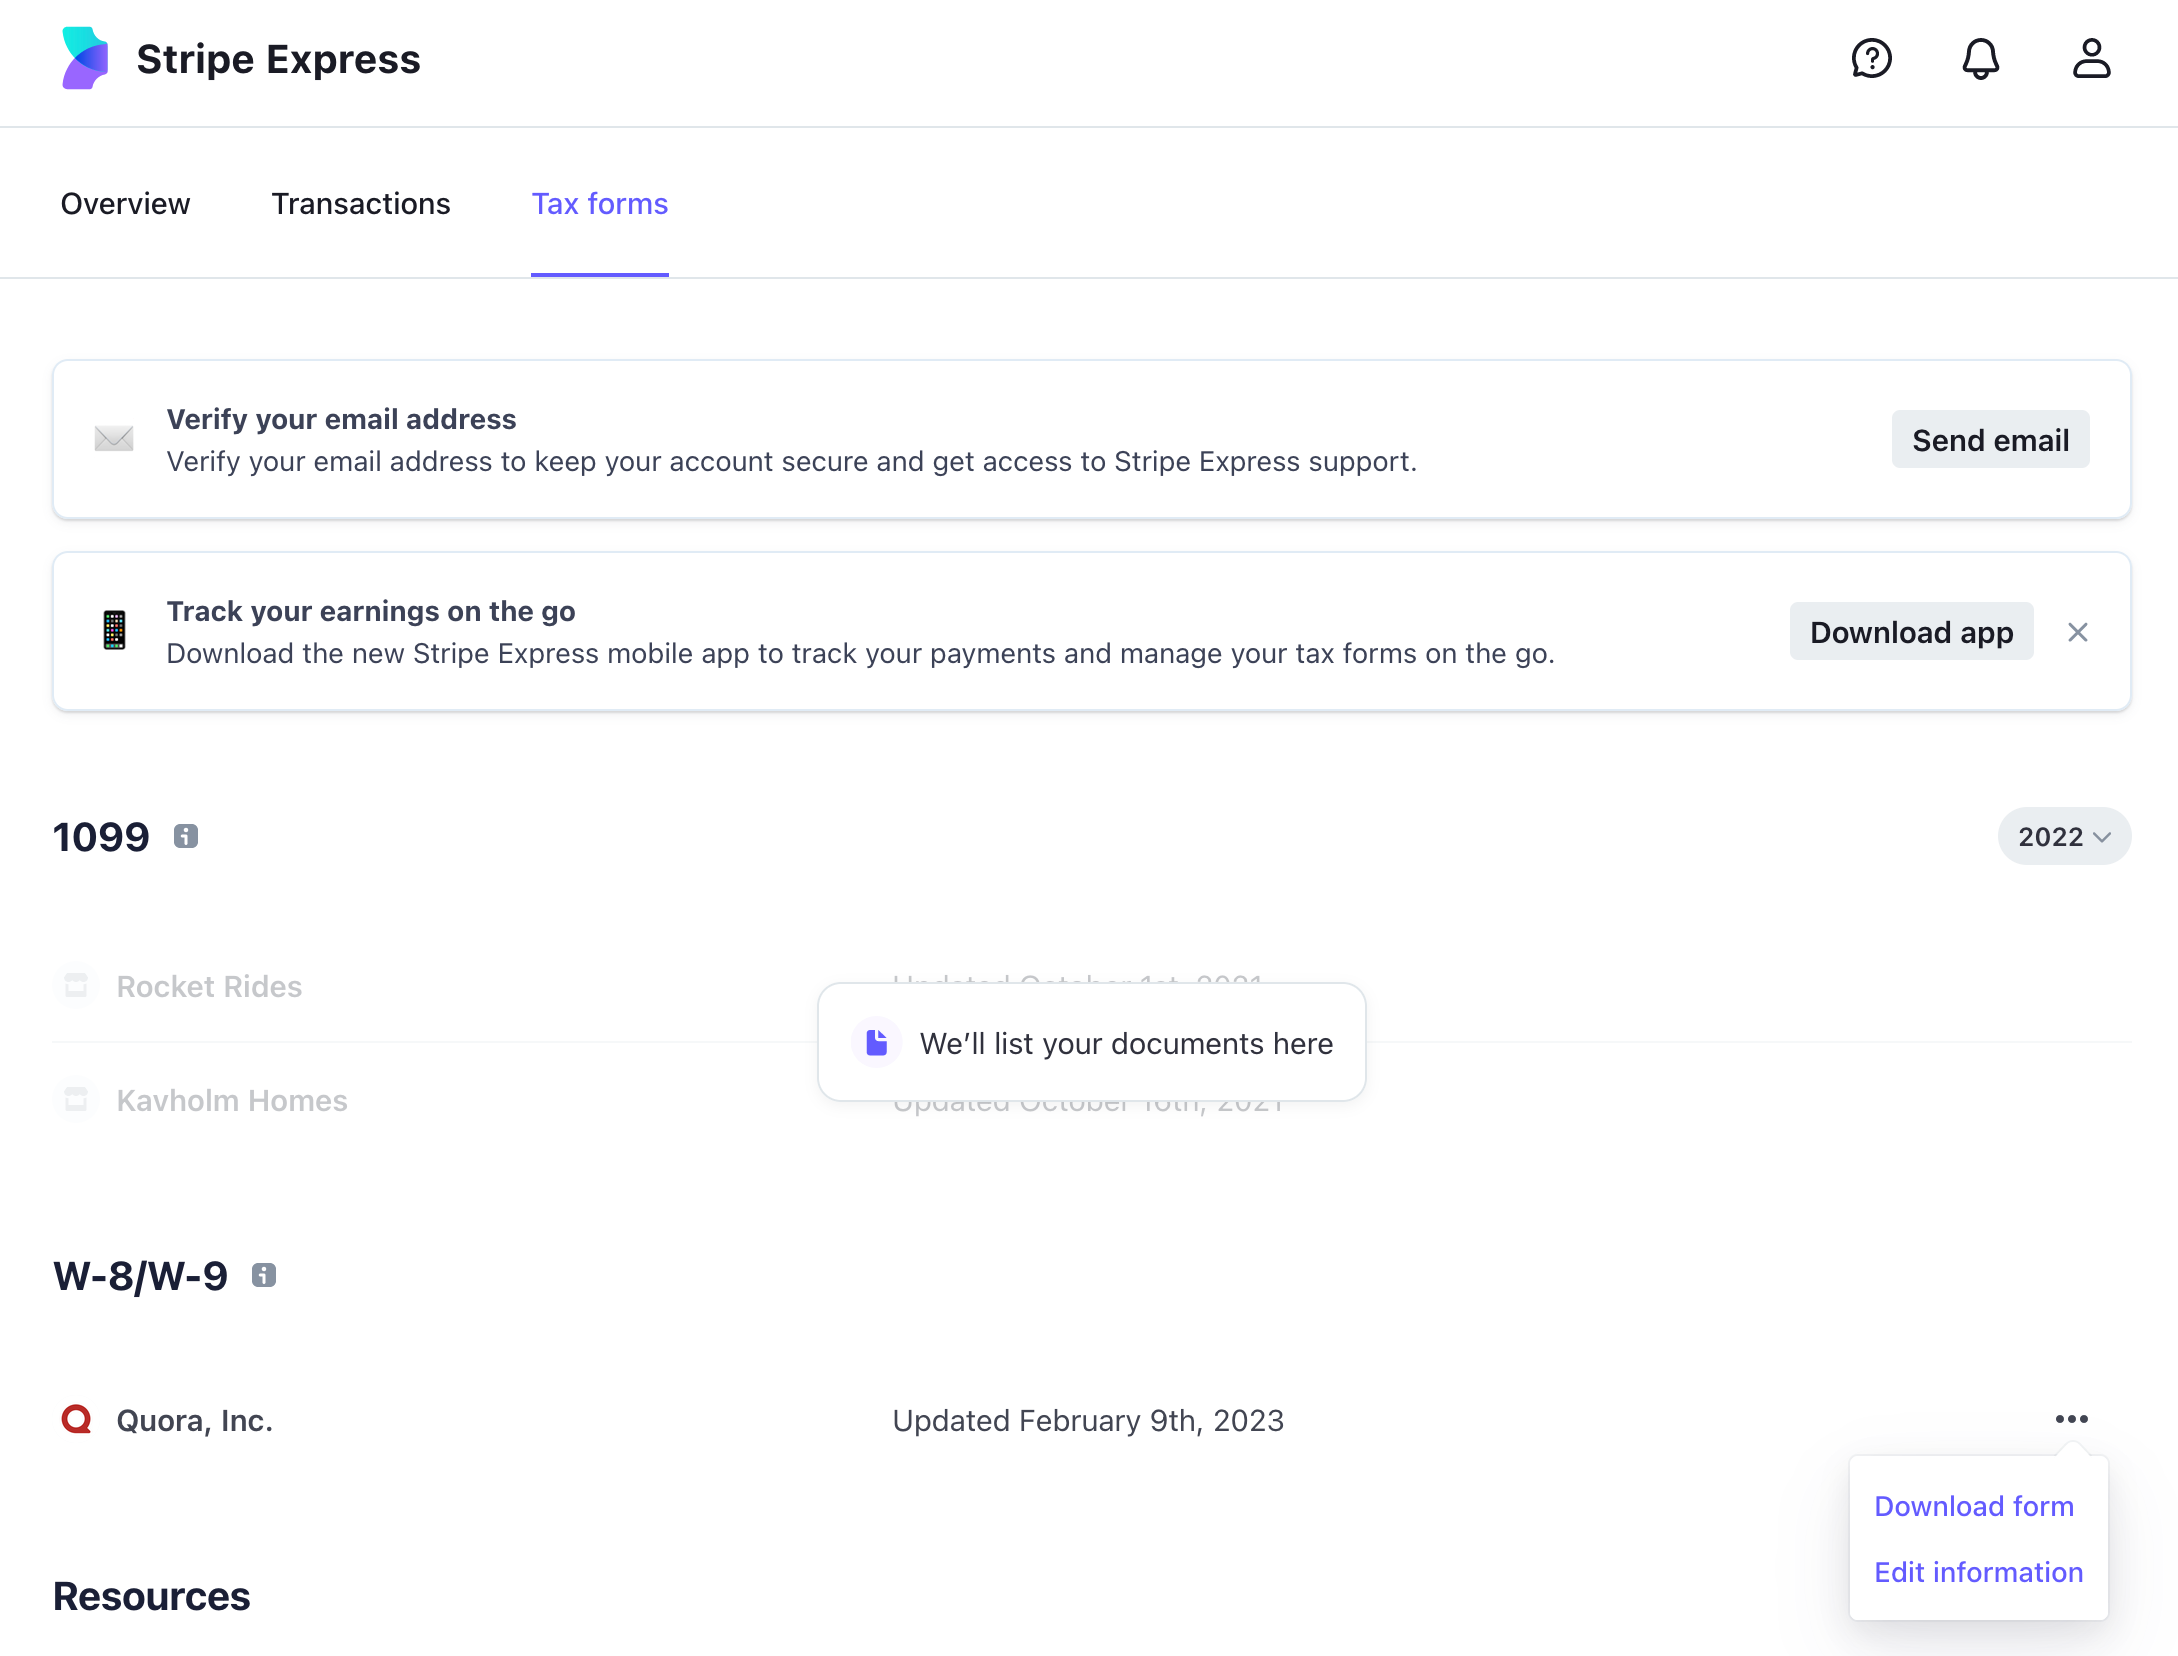Click the W-8/W-9 section heading

141,1276
